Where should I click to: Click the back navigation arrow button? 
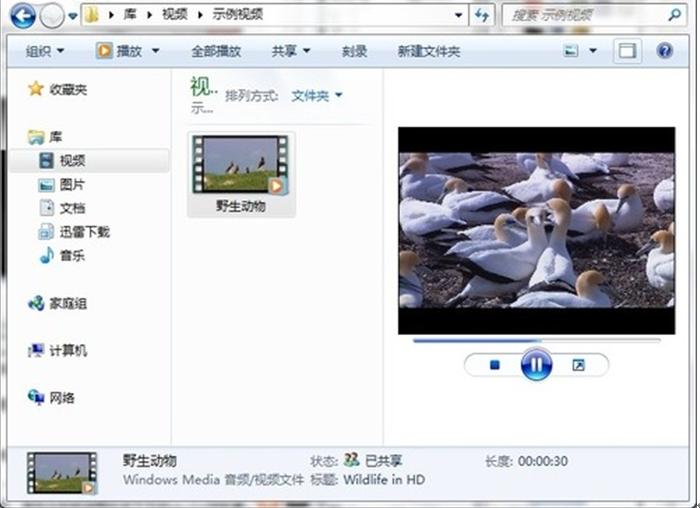(x=22, y=16)
